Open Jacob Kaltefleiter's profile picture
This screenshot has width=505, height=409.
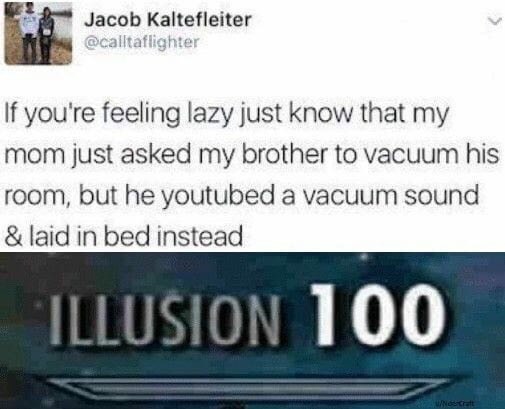38,33
